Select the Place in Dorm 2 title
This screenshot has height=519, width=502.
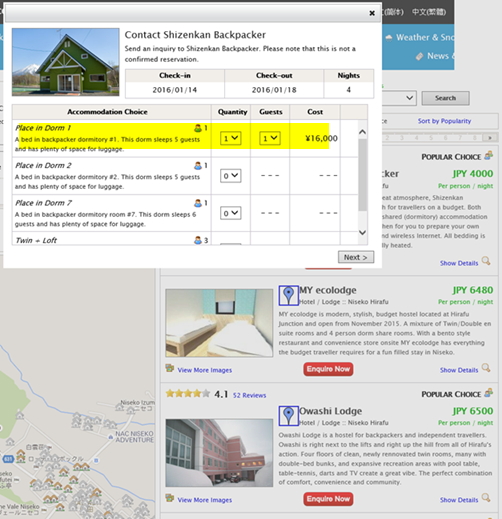point(43,165)
